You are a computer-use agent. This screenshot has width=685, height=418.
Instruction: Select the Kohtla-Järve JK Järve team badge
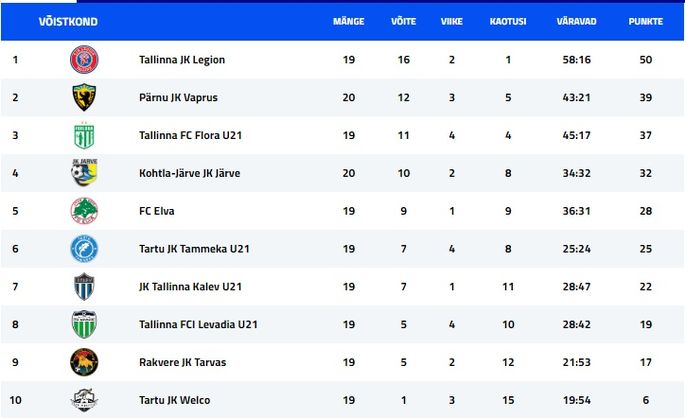(84, 173)
